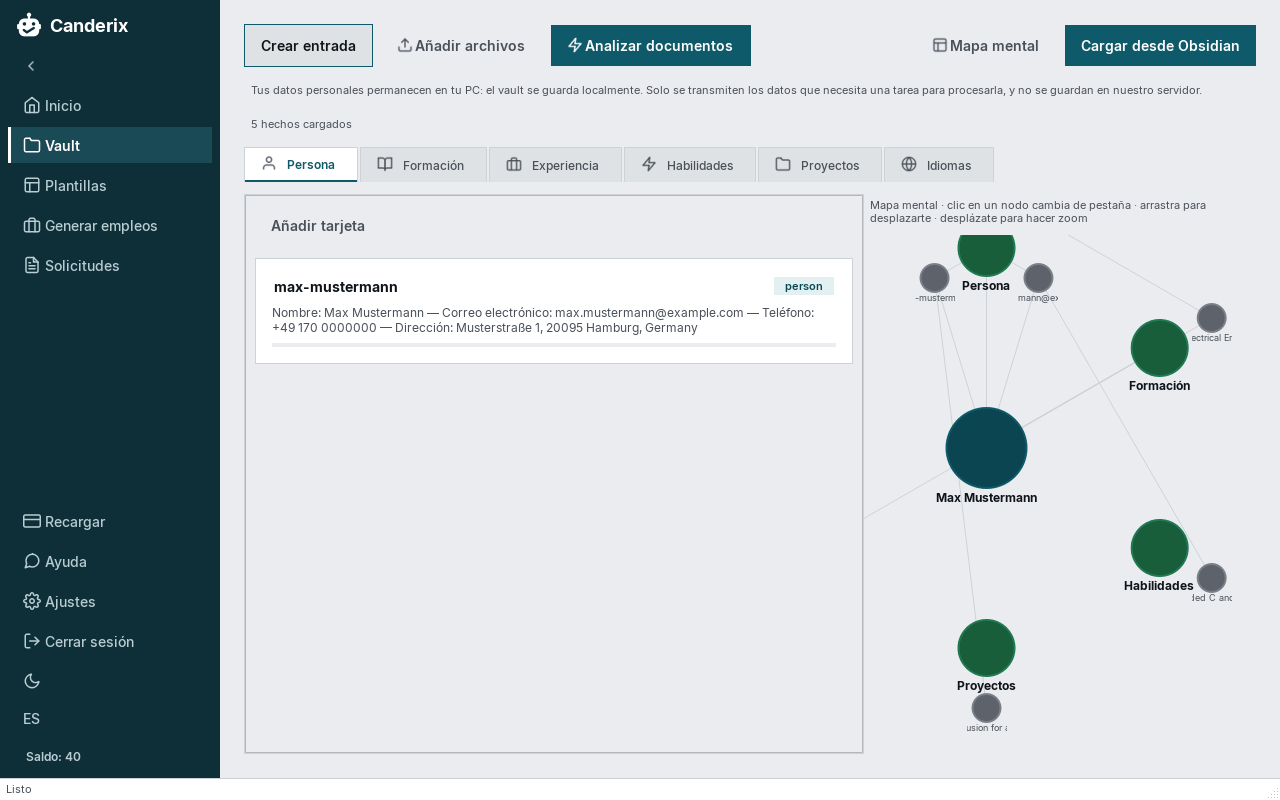Click the 5 hechos cargados text
Viewport: 1280px width, 800px height.
tap(301, 124)
